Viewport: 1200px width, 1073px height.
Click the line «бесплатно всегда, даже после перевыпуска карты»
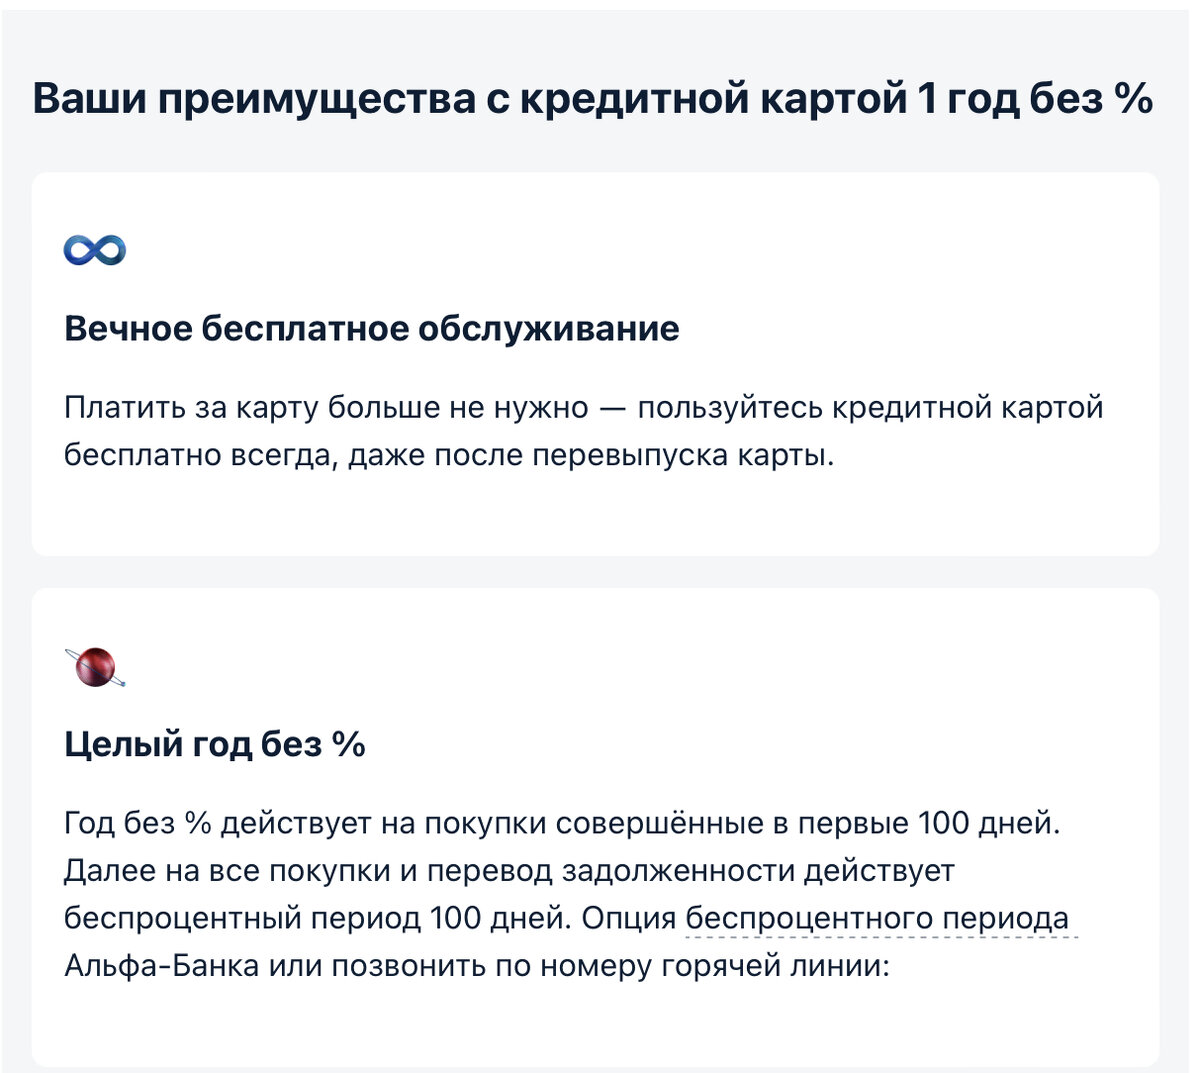447,456
